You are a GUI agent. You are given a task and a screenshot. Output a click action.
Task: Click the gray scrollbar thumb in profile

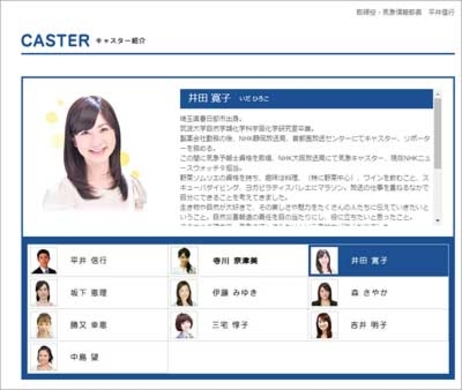point(438,133)
